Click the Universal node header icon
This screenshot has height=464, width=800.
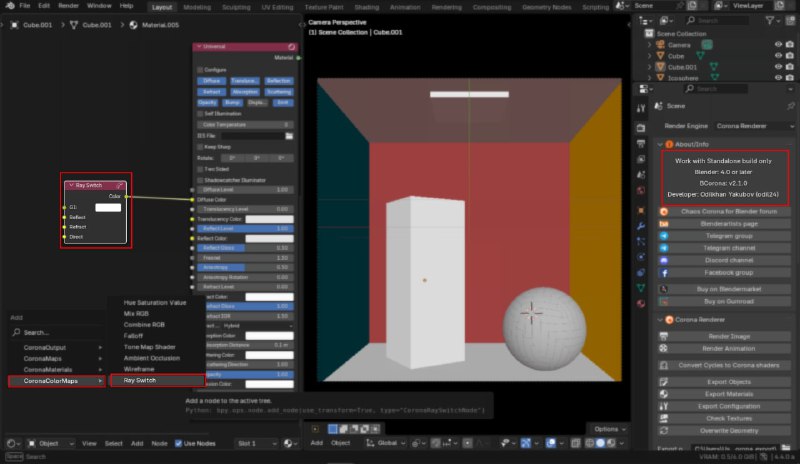pos(291,47)
